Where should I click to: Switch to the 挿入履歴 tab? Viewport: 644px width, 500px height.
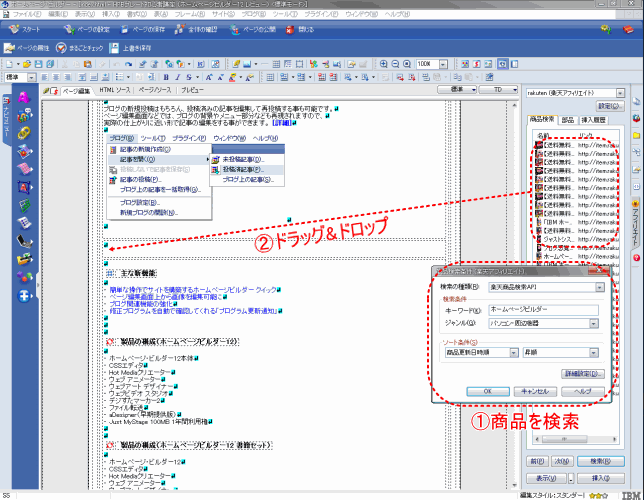coord(593,120)
